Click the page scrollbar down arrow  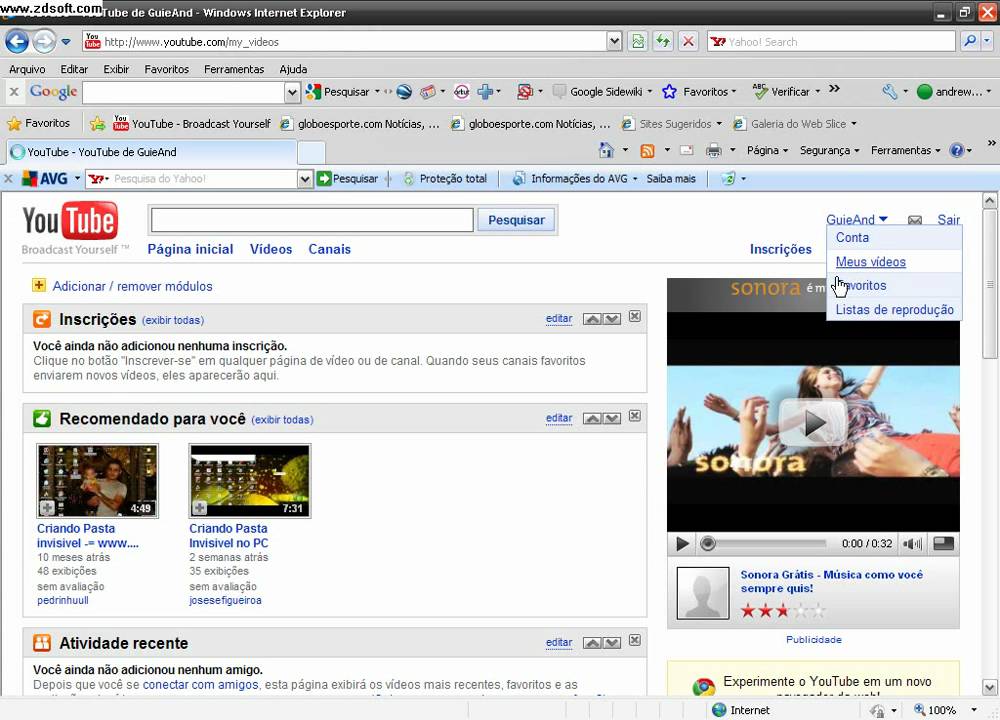pyautogui.click(x=989, y=687)
